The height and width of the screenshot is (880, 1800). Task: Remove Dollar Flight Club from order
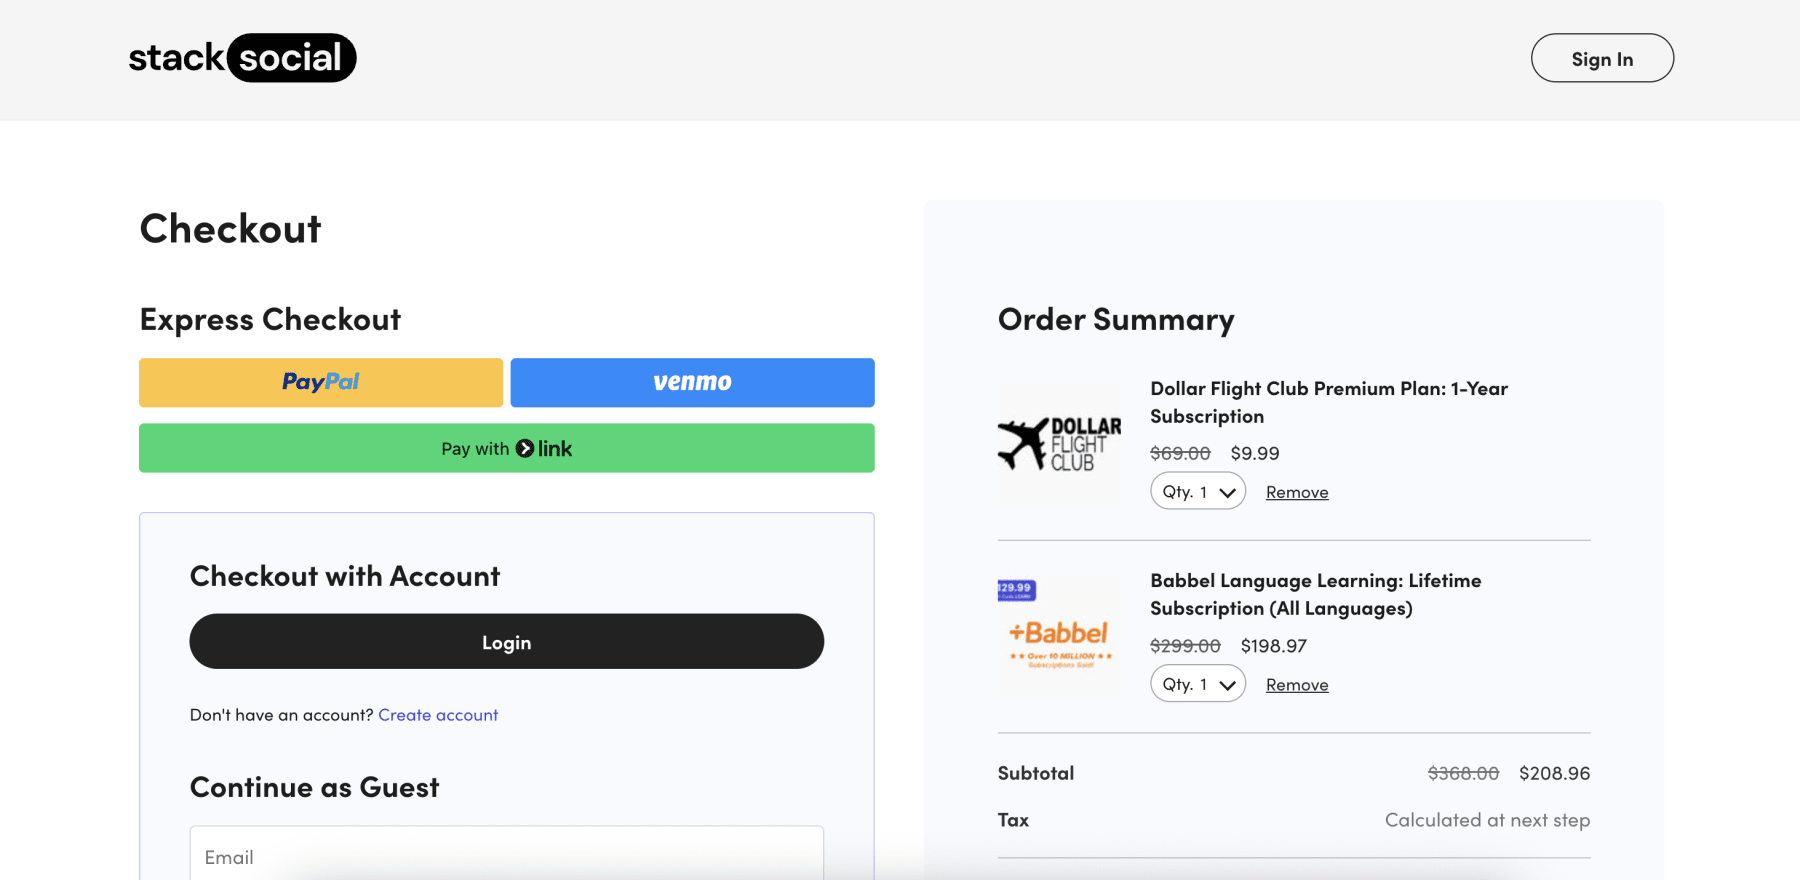click(x=1297, y=492)
